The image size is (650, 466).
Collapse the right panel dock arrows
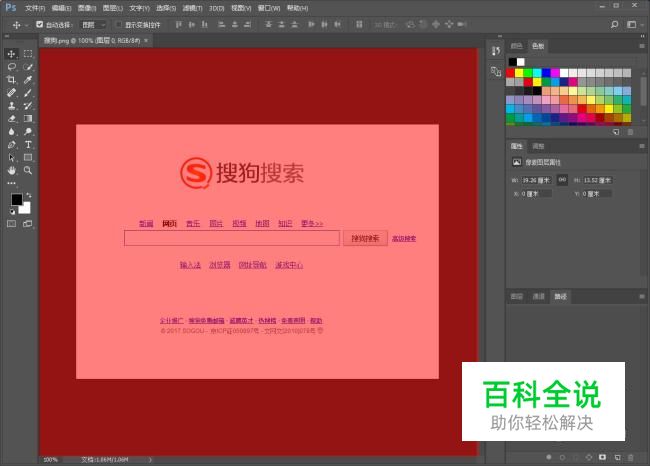coord(643,36)
